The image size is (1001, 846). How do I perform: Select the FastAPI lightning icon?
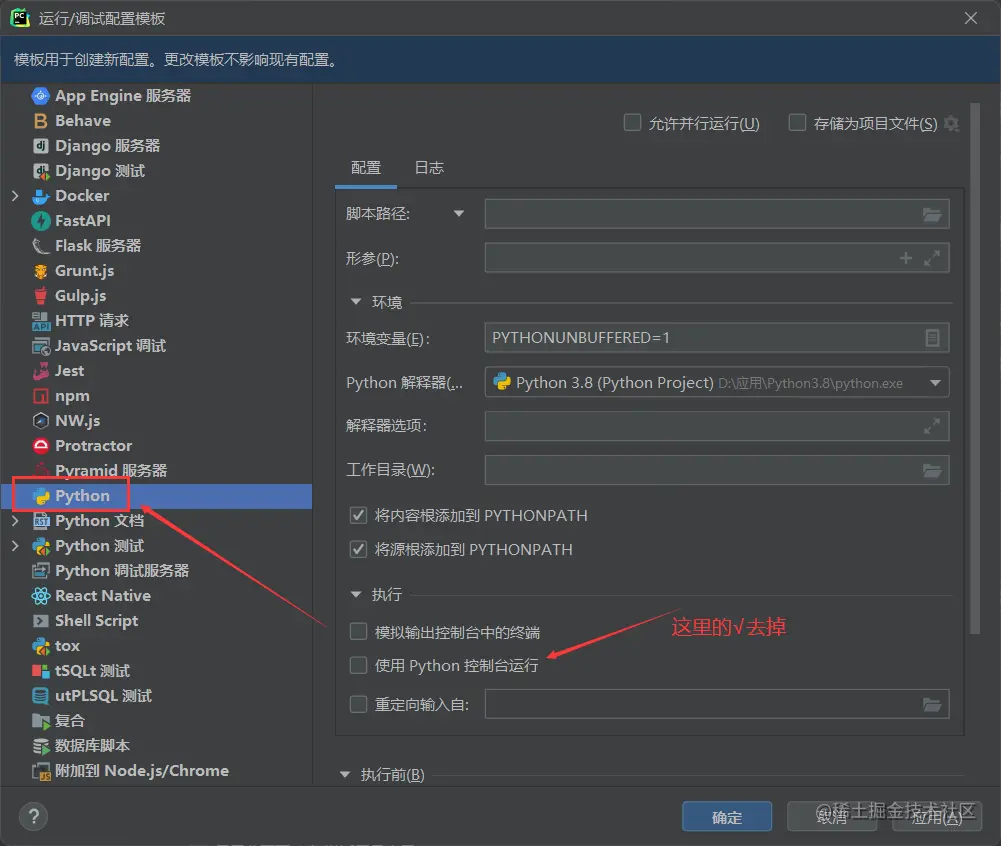[40, 221]
